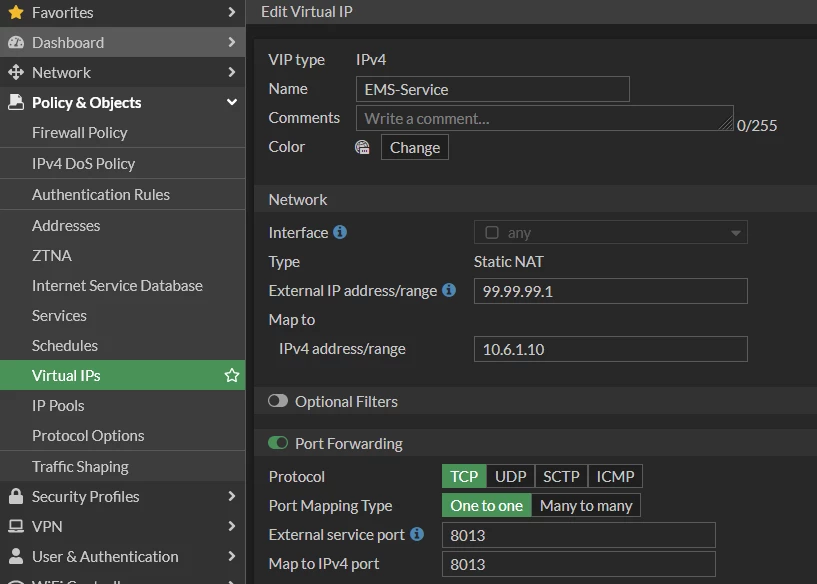Click External IP field 99.99.99.1
This screenshot has width=817, height=584.
tap(611, 291)
